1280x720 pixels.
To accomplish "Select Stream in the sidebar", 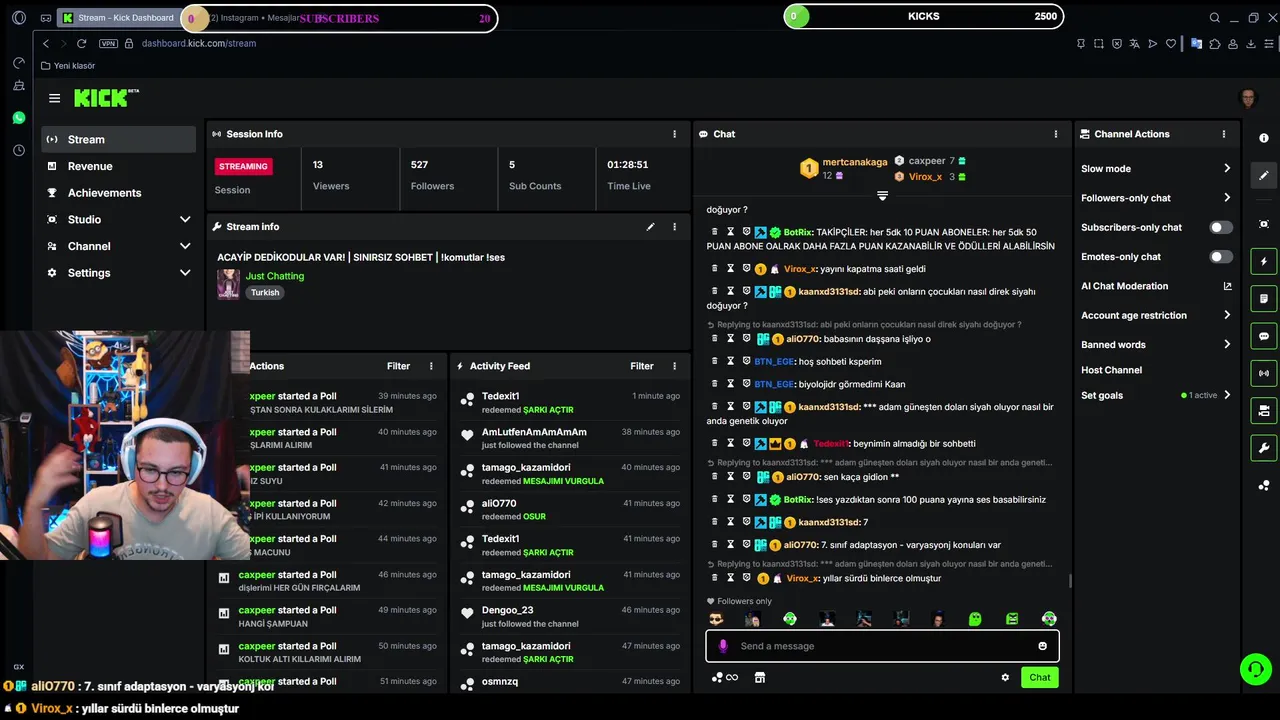I will (119, 139).
